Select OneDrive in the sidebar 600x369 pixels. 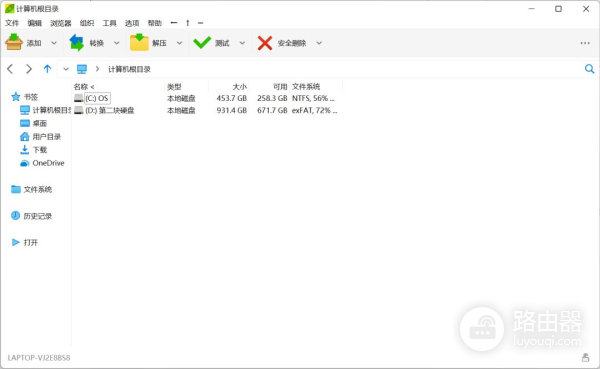click(42, 163)
